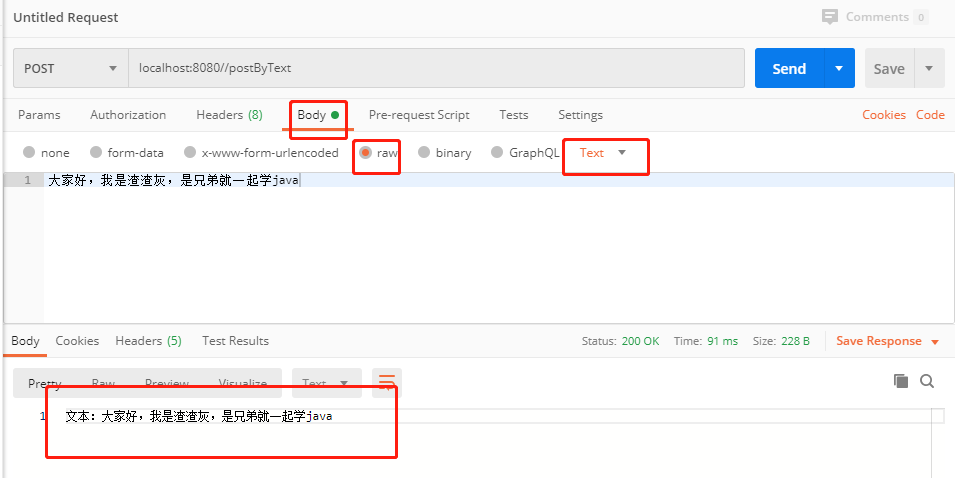This screenshot has height=478, width=957.
Task: Select the raw body radio button
Action: pyautogui.click(x=366, y=152)
